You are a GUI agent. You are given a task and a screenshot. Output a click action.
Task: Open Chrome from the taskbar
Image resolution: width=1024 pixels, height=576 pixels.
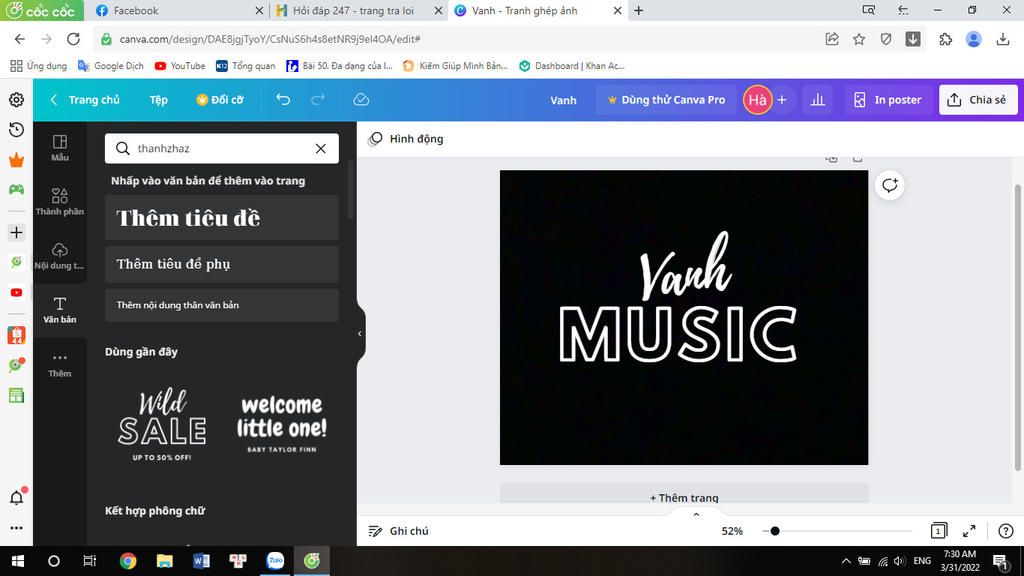pos(128,561)
